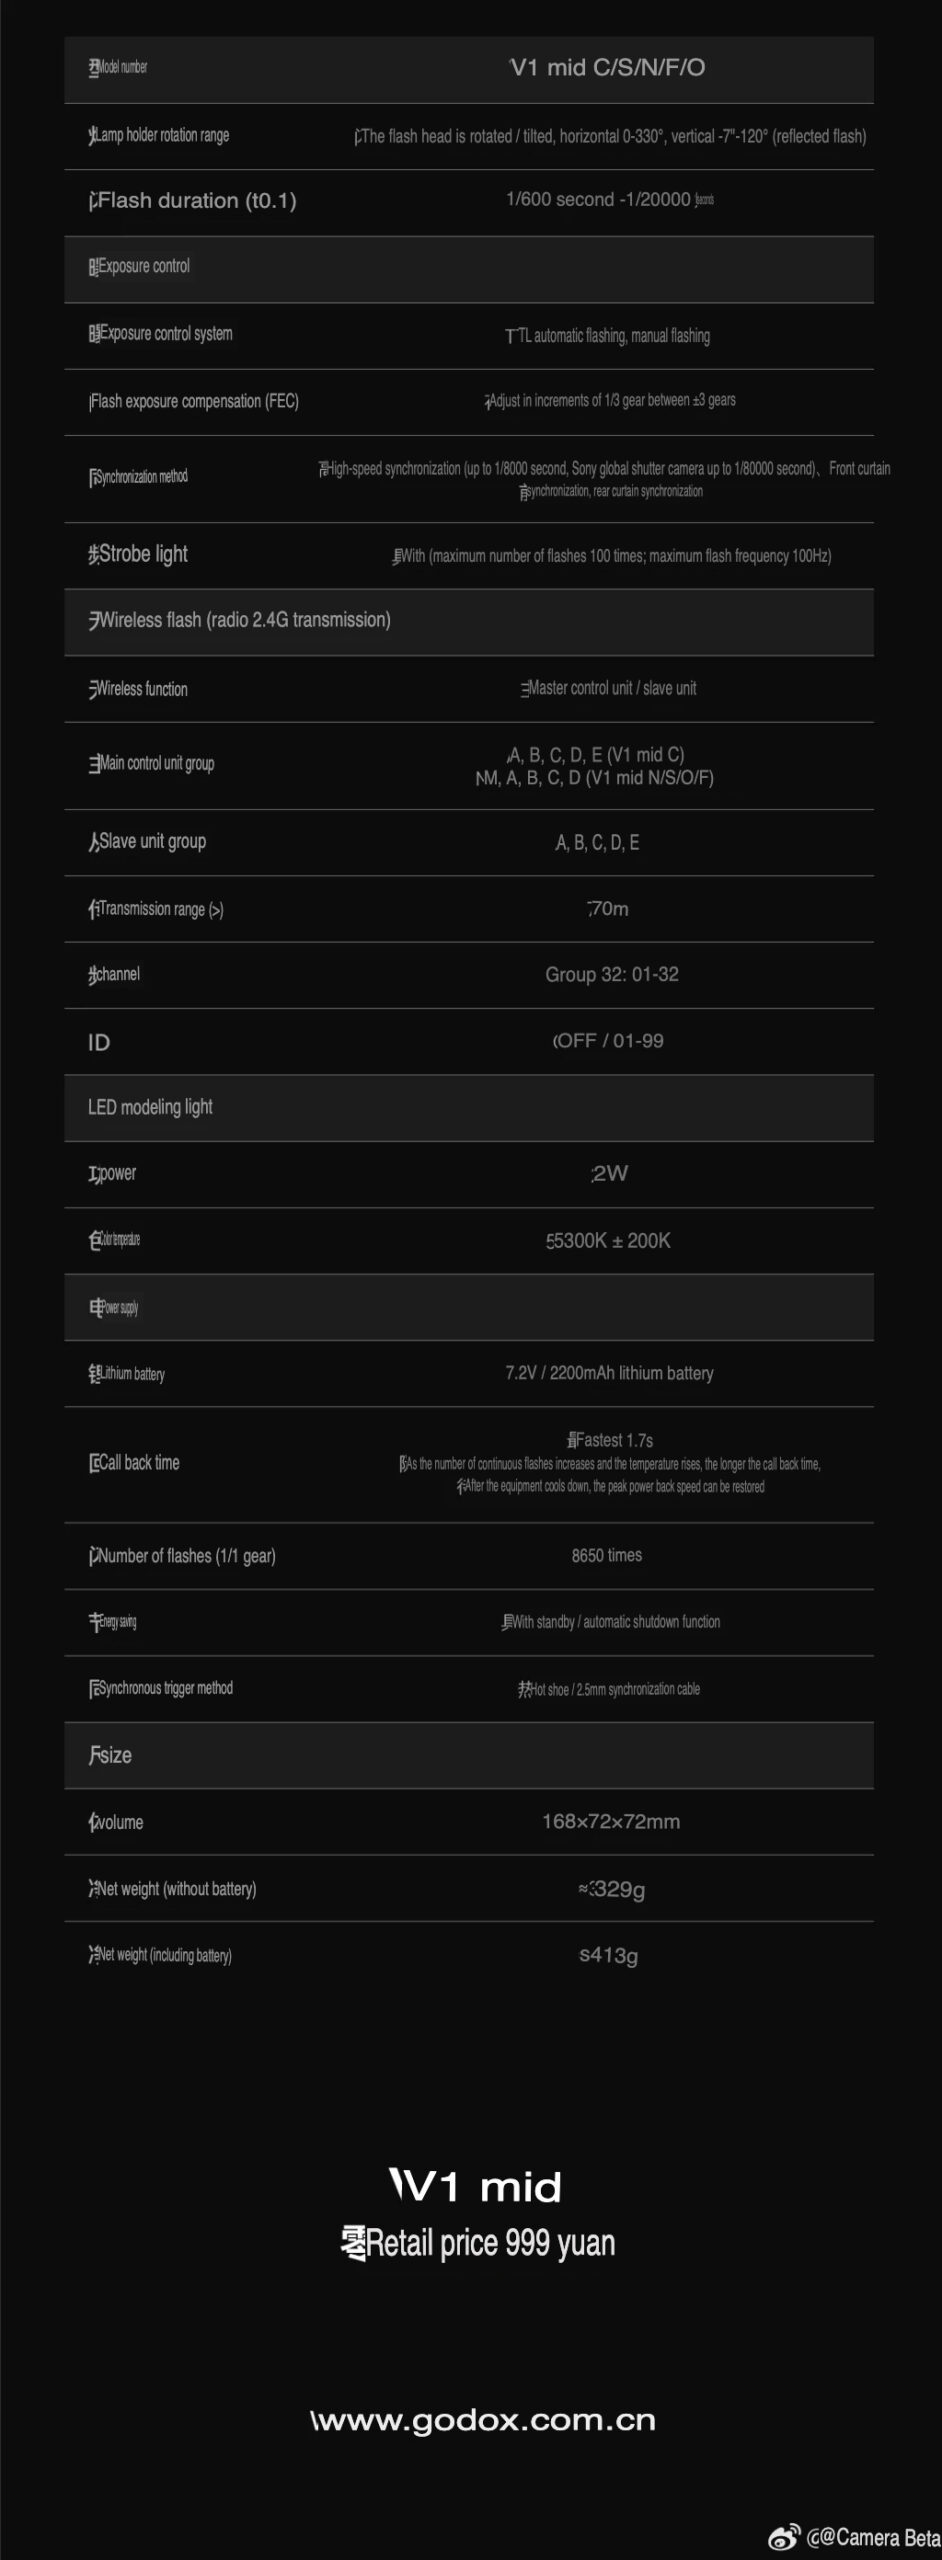Click the Weibo logo icon
This screenshot has width=942, height=2560.
784,2537
